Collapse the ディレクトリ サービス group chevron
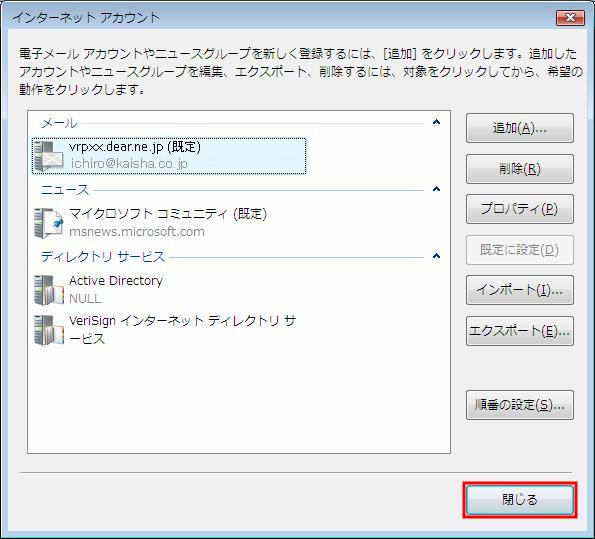Viewport: 595px width, 539px height. (436, 256)
